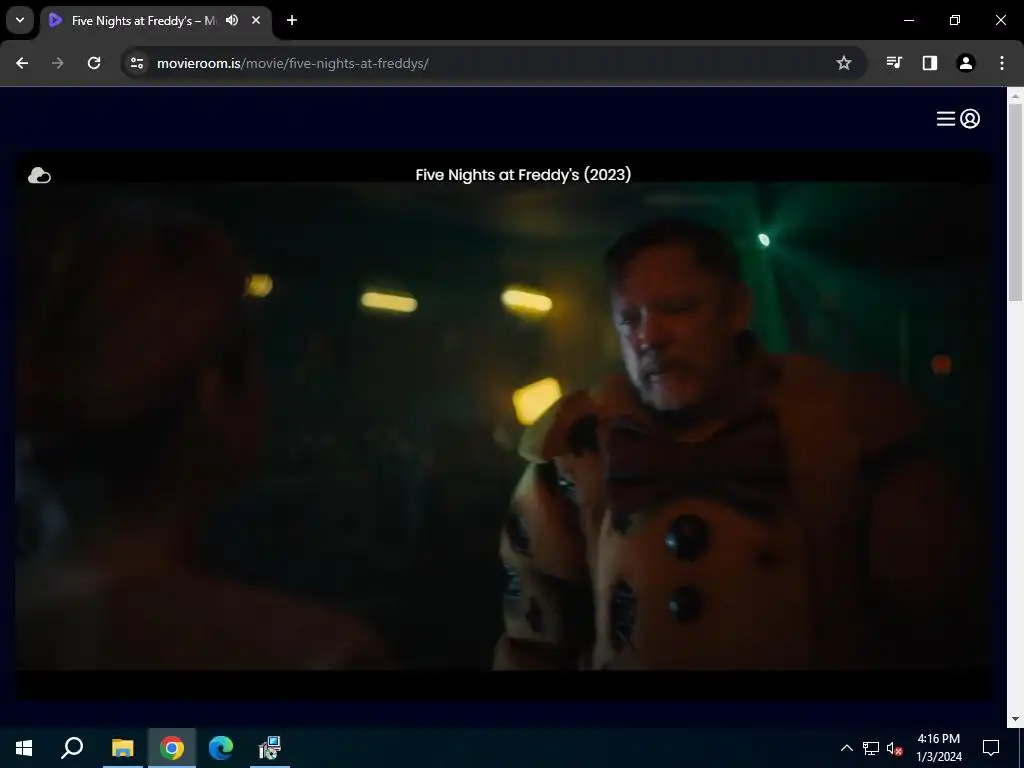The height and width of the screenshot is (768, 1024).
Task: Go back to the previous page
Action: click(x=22, y=63)
